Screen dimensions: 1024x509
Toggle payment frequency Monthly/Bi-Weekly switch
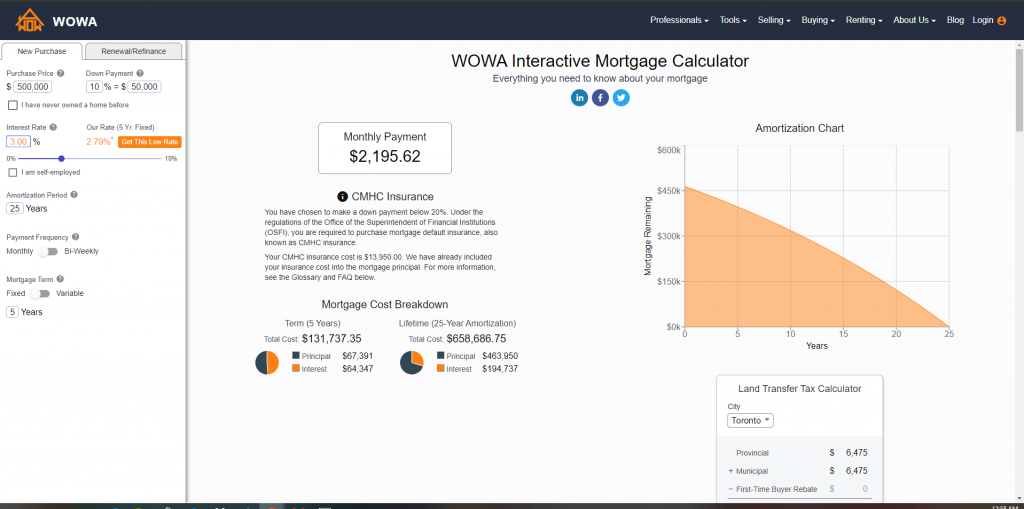pos(48,251)
